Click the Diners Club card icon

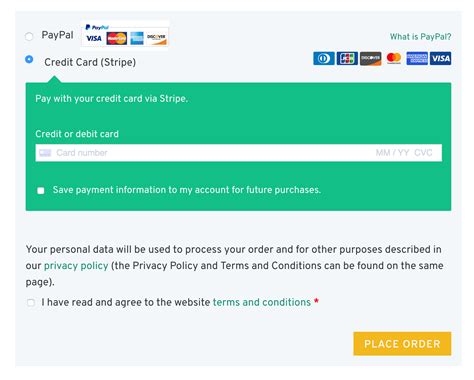324,59
